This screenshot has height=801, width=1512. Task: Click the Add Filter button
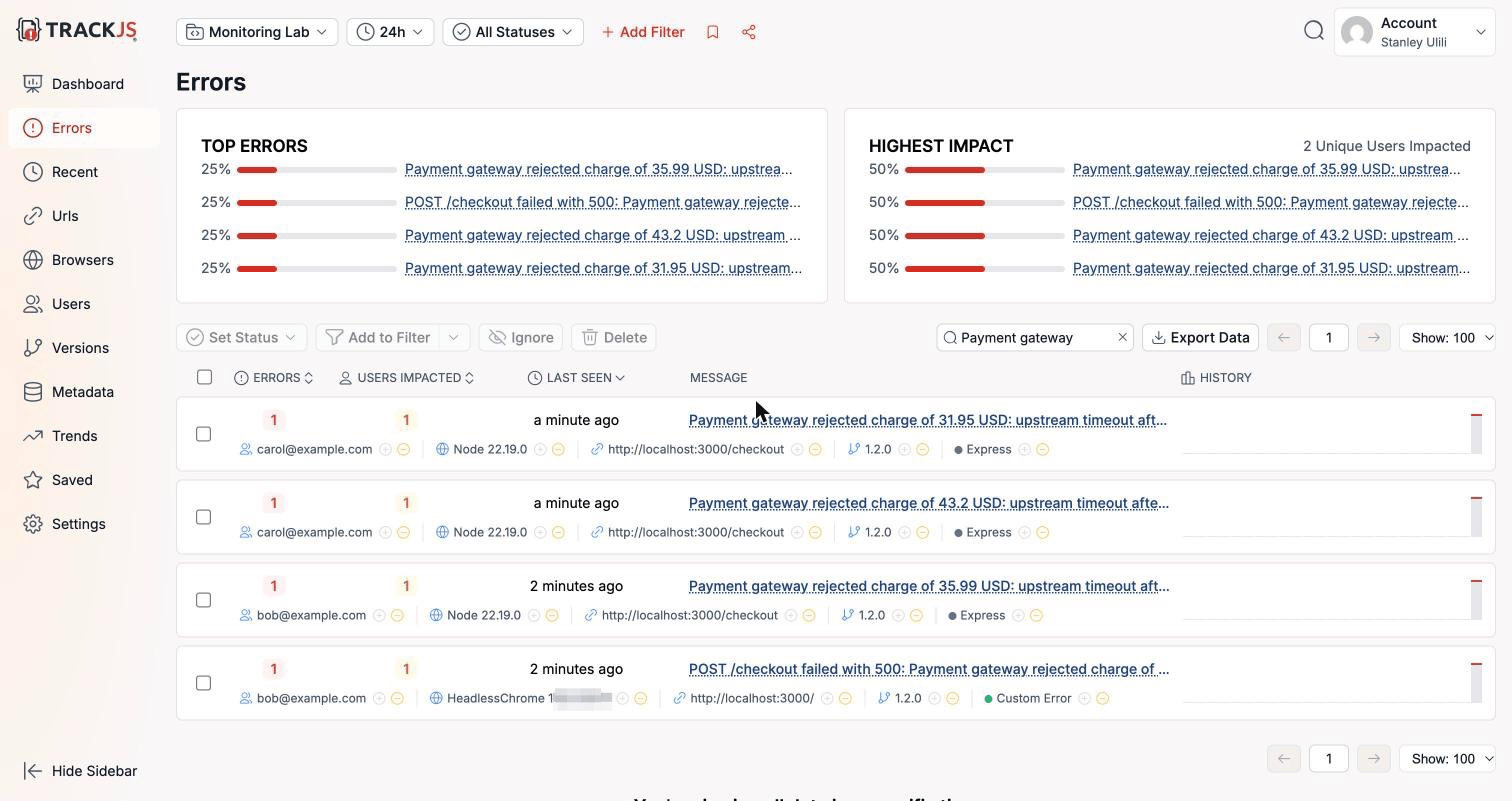(643, 32)
